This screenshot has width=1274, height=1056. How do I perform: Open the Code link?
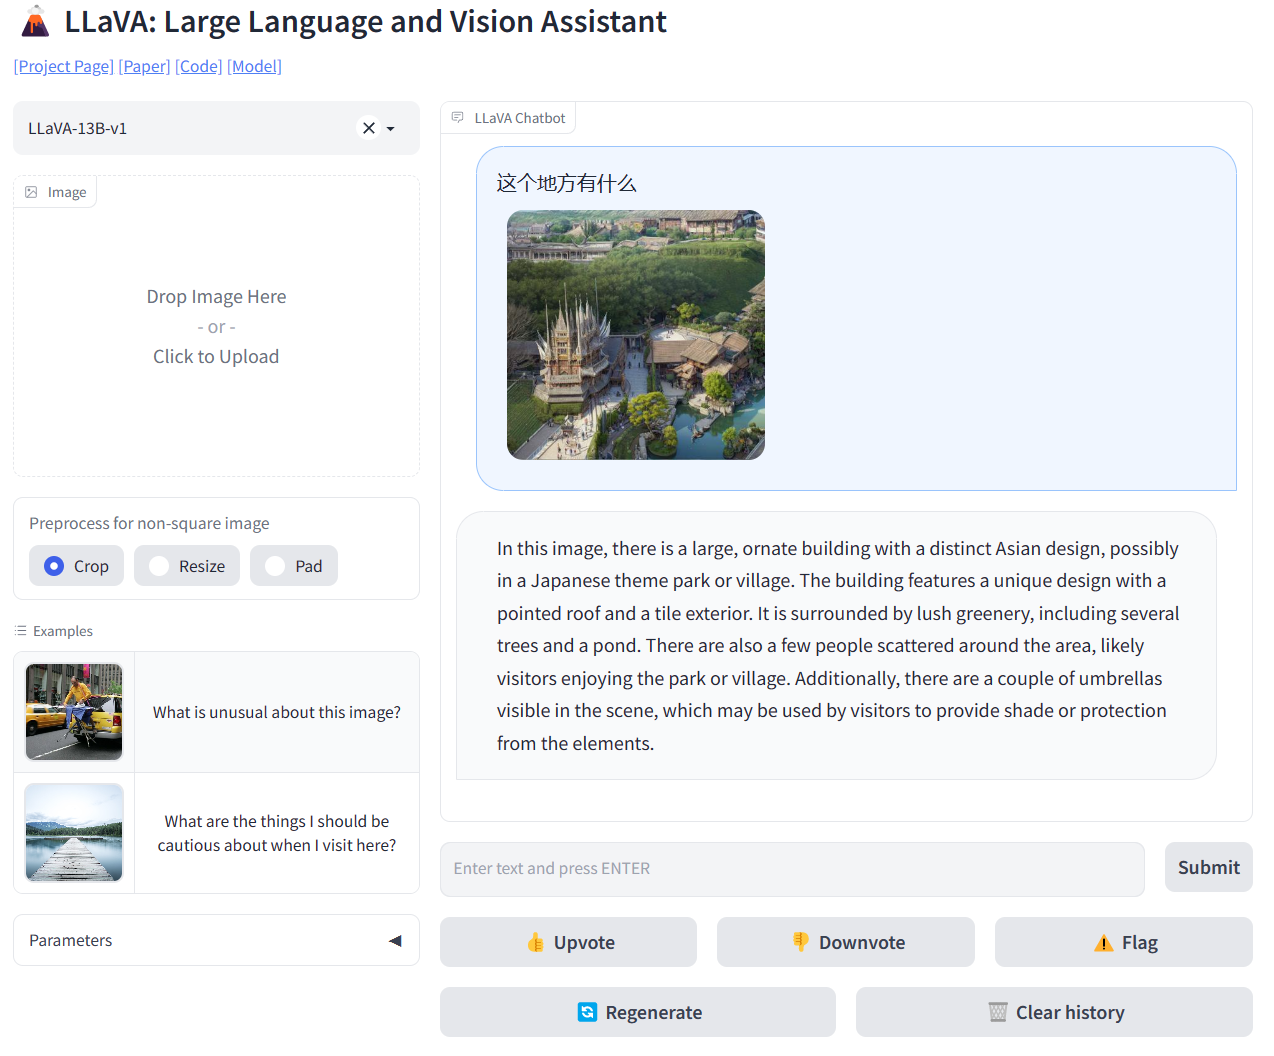point(199,66)
